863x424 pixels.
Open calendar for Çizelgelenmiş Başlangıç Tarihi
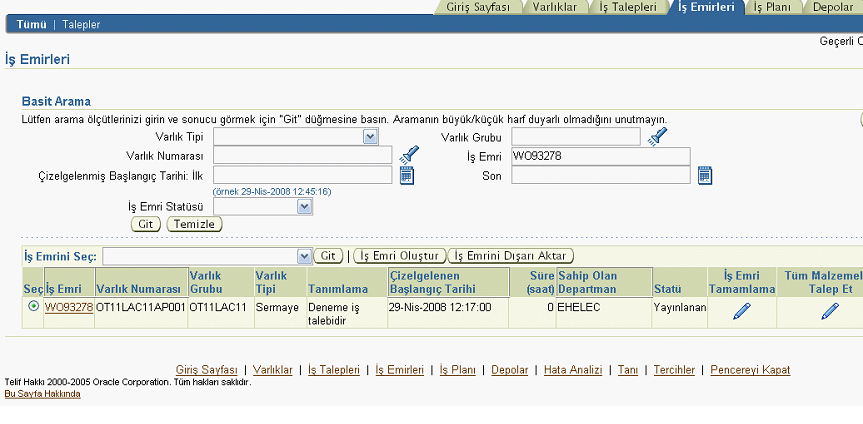click(407, 175)
